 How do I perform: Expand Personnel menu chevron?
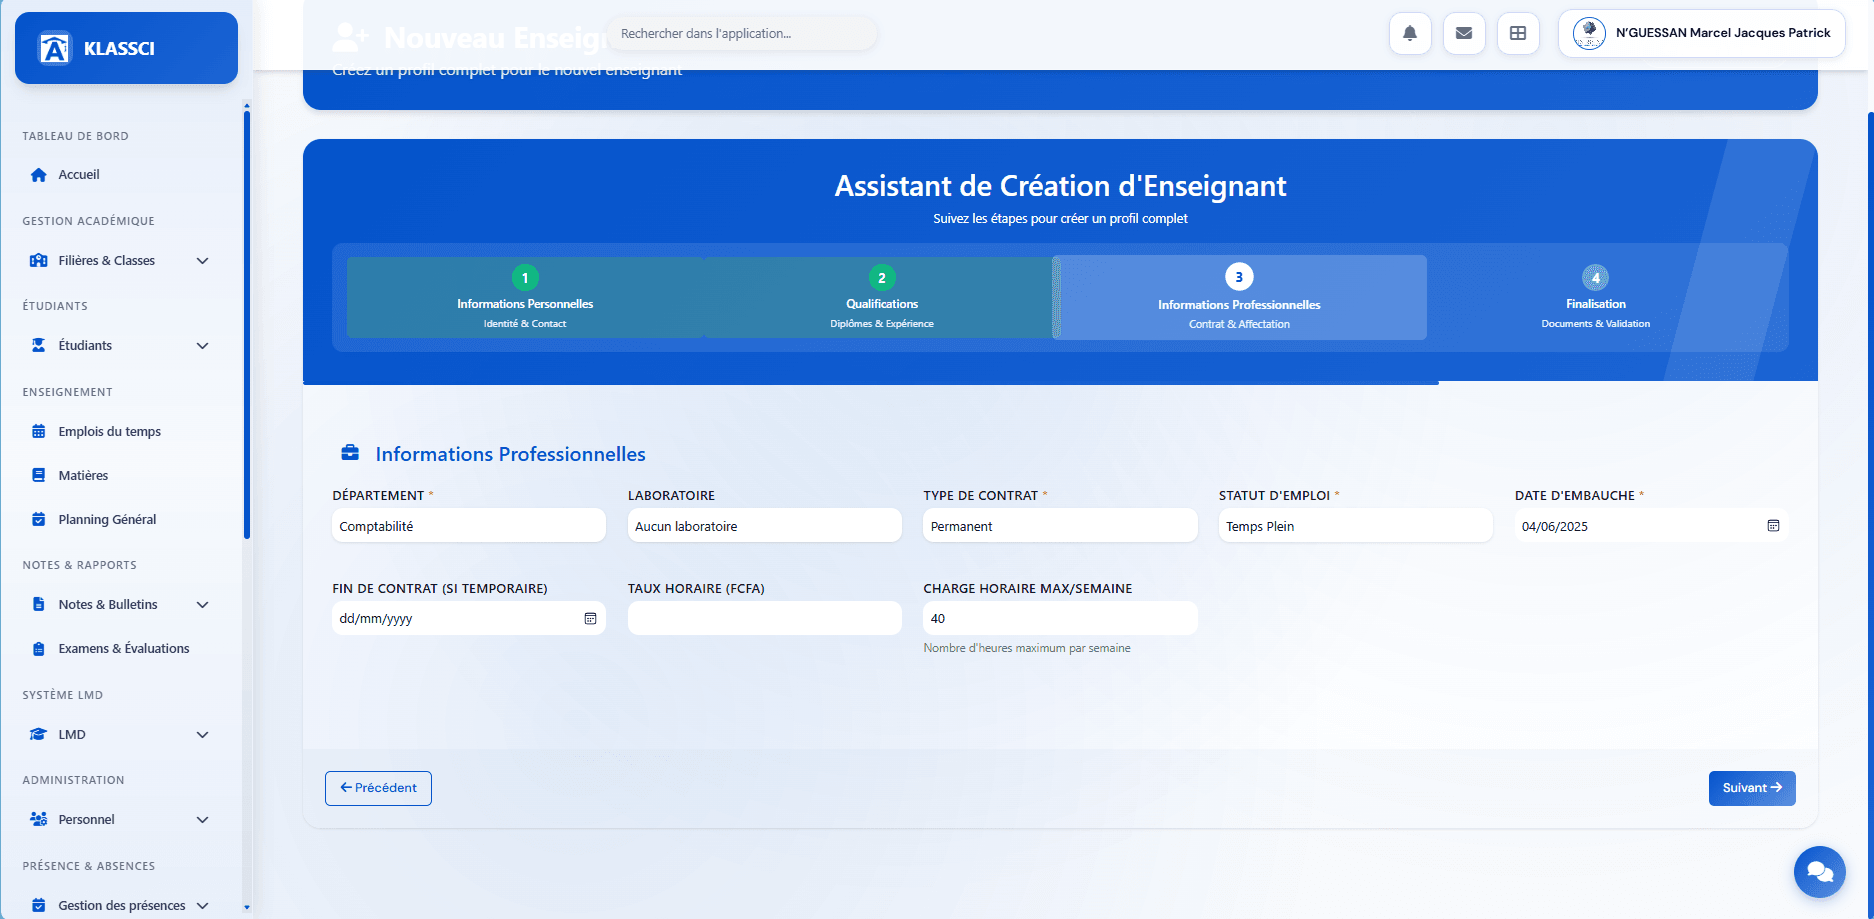pos(203,820)
